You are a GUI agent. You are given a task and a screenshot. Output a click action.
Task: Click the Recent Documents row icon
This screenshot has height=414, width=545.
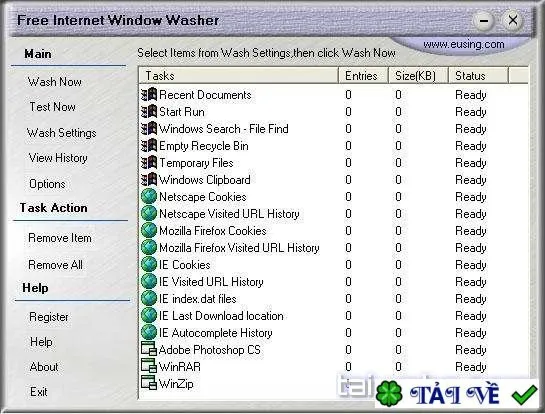click(149, 95)
